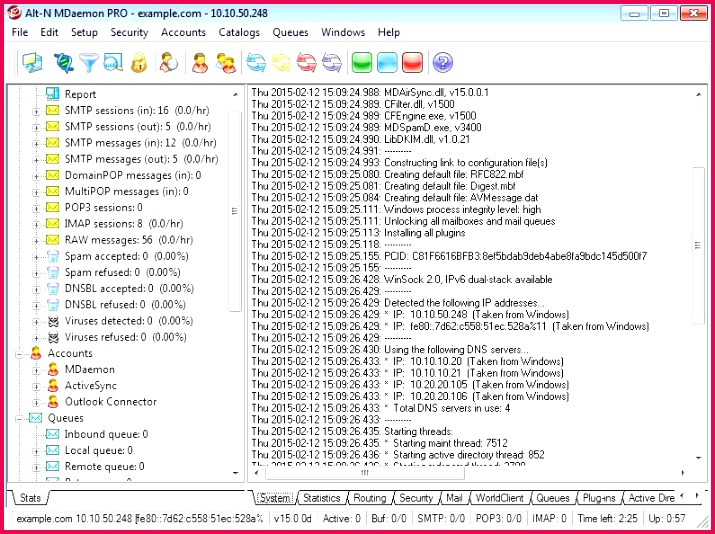Click the funnel filter toolbar icon

88,62
